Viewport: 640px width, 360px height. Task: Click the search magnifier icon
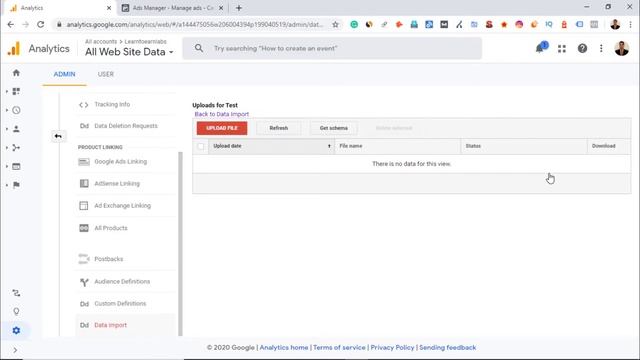[x=199, y=48]
